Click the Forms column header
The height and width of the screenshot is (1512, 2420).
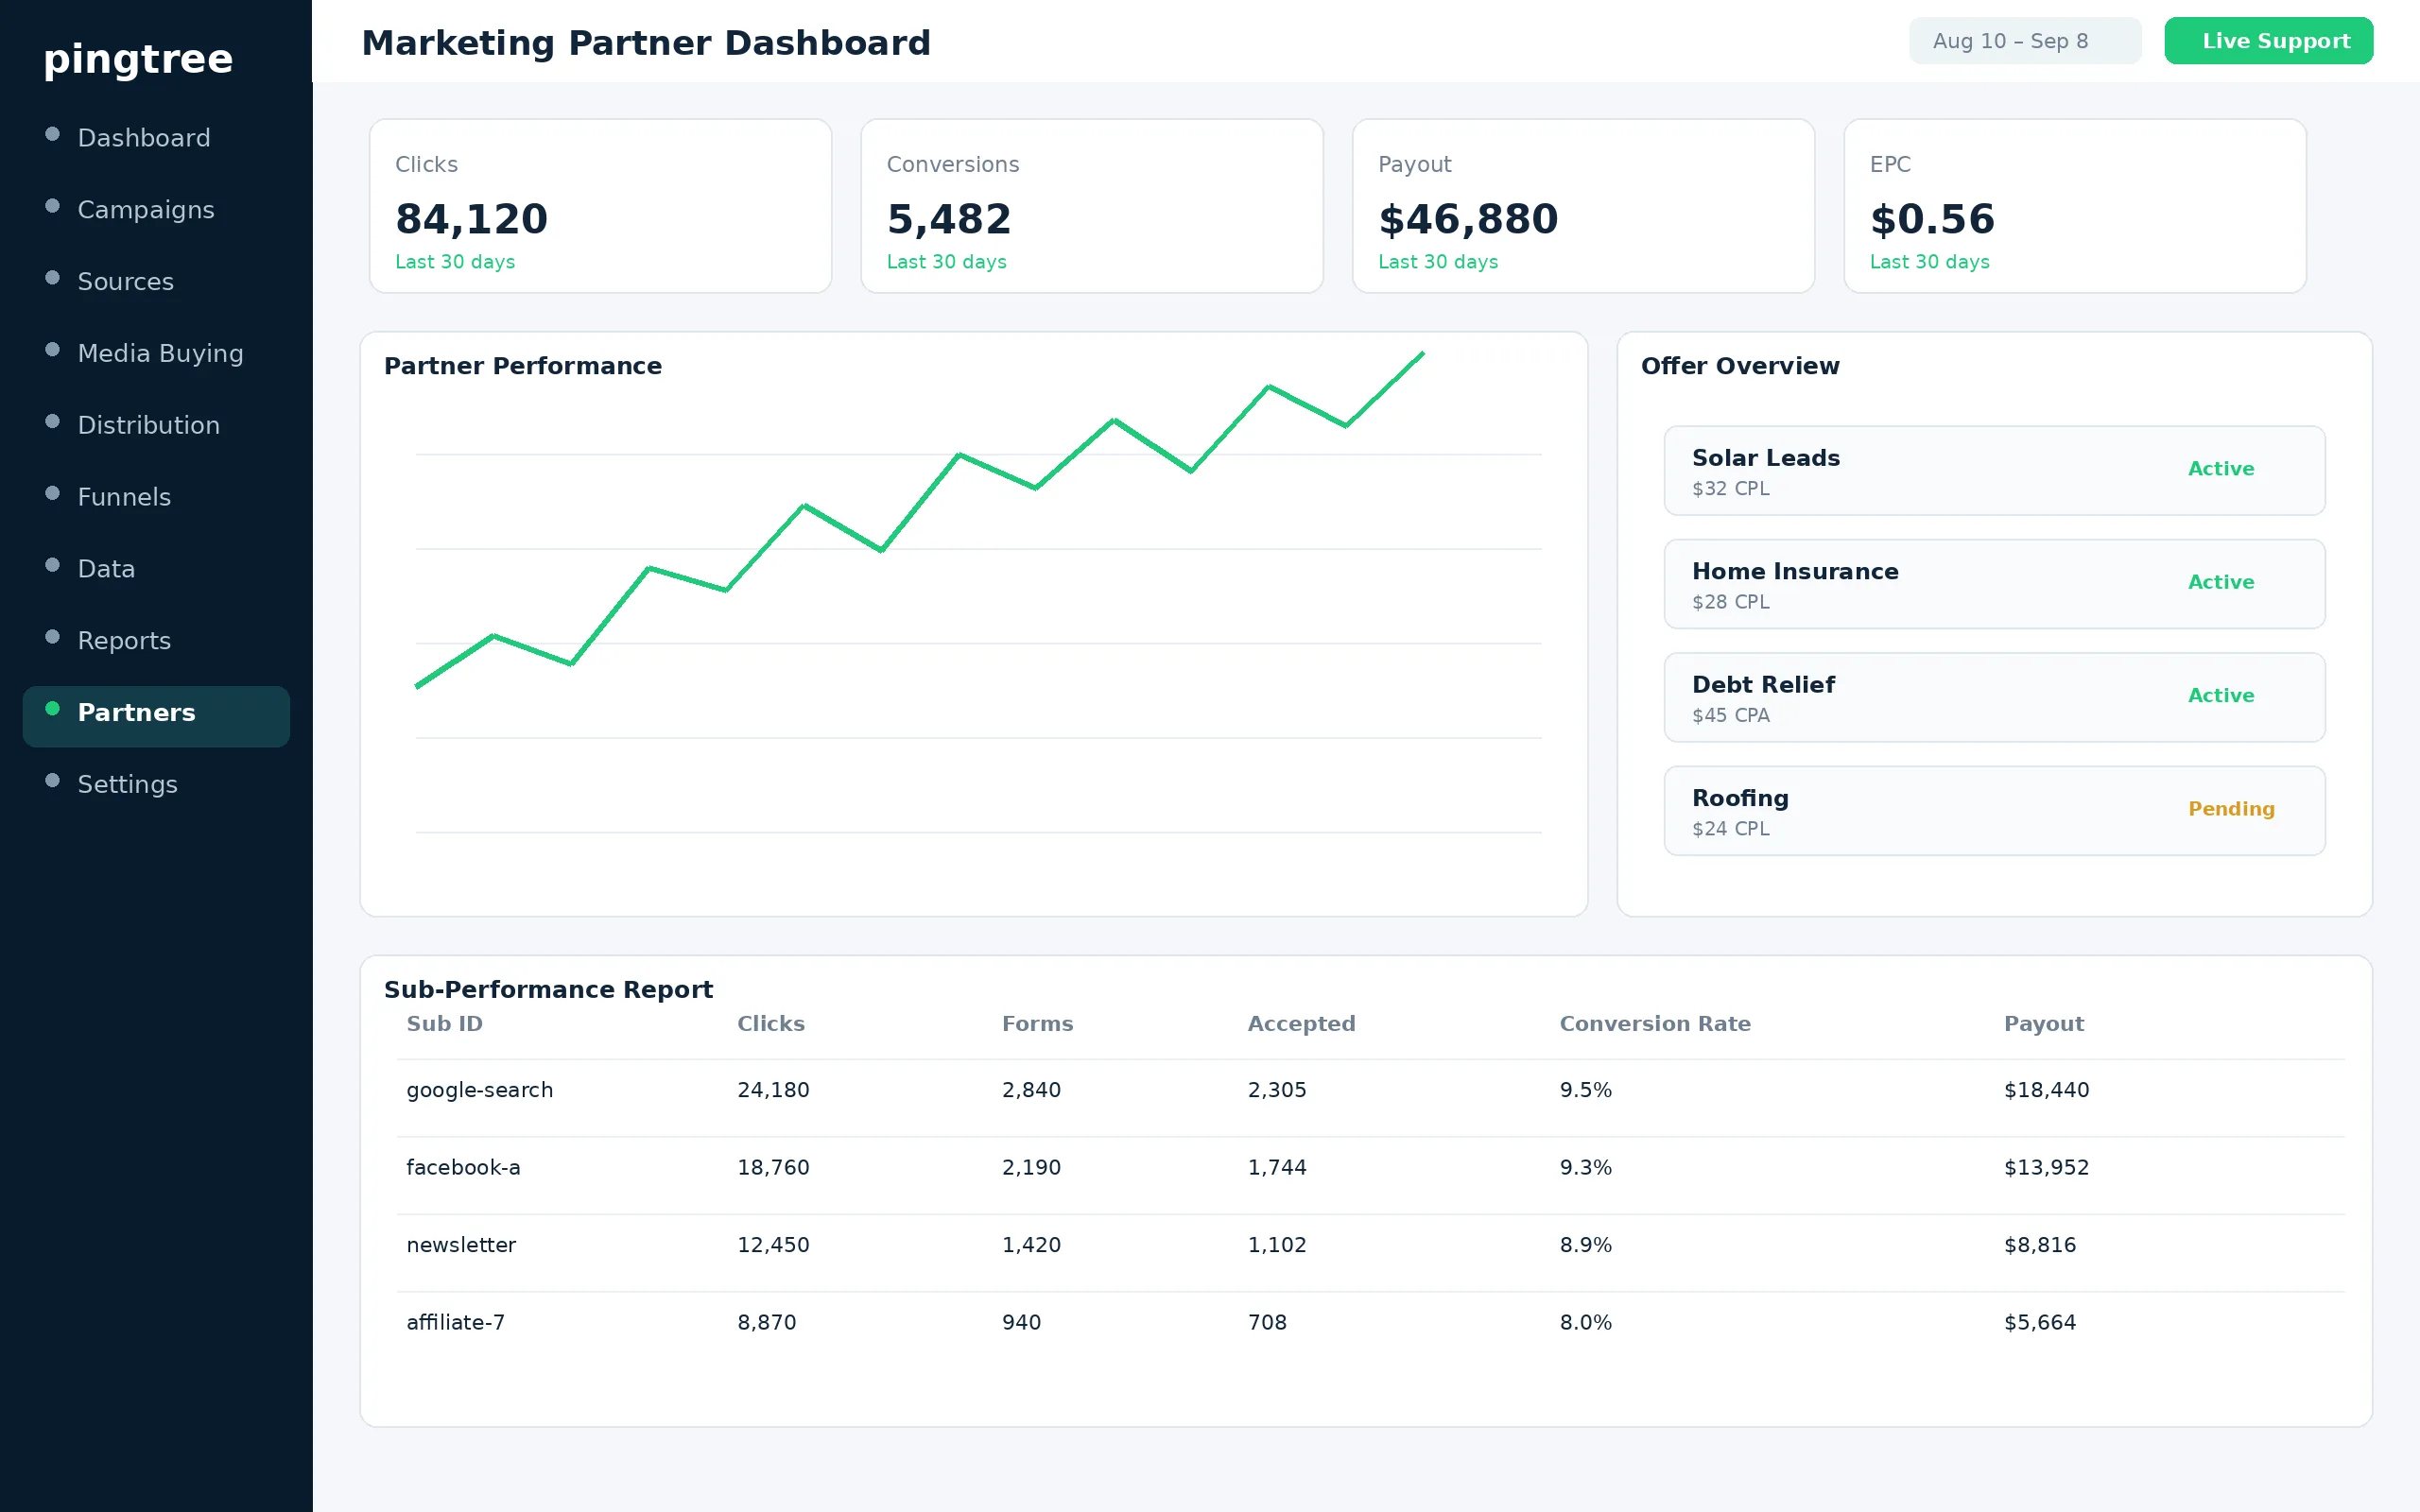(x=1037, y=1024)
